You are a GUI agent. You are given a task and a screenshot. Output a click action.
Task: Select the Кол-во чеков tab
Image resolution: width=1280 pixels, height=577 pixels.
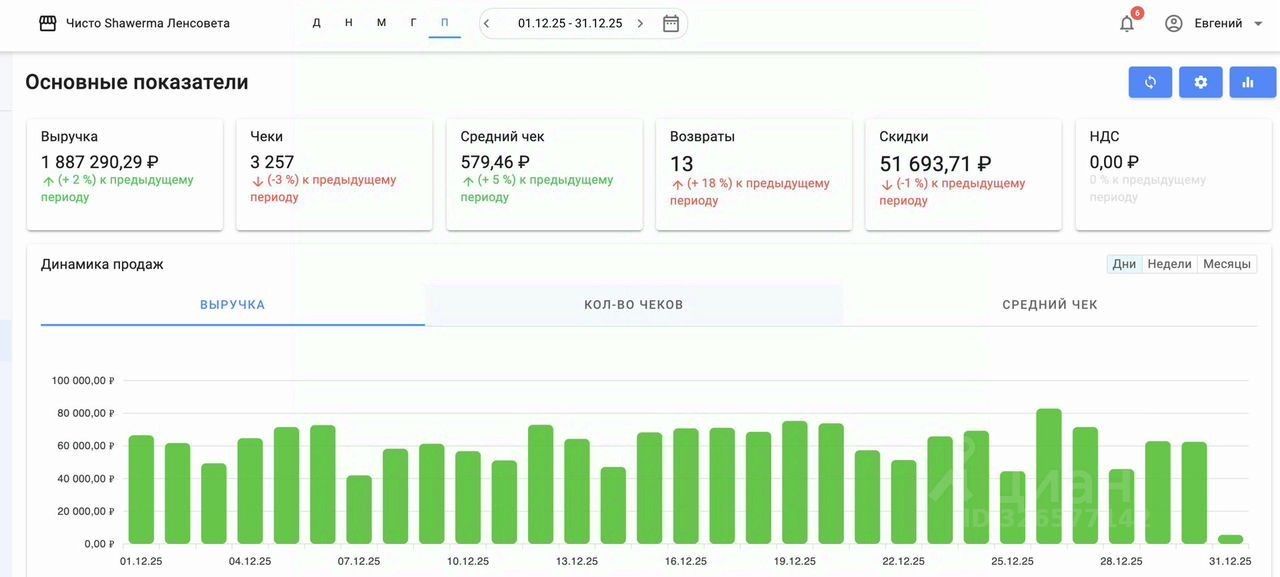(x=633, y=305)
